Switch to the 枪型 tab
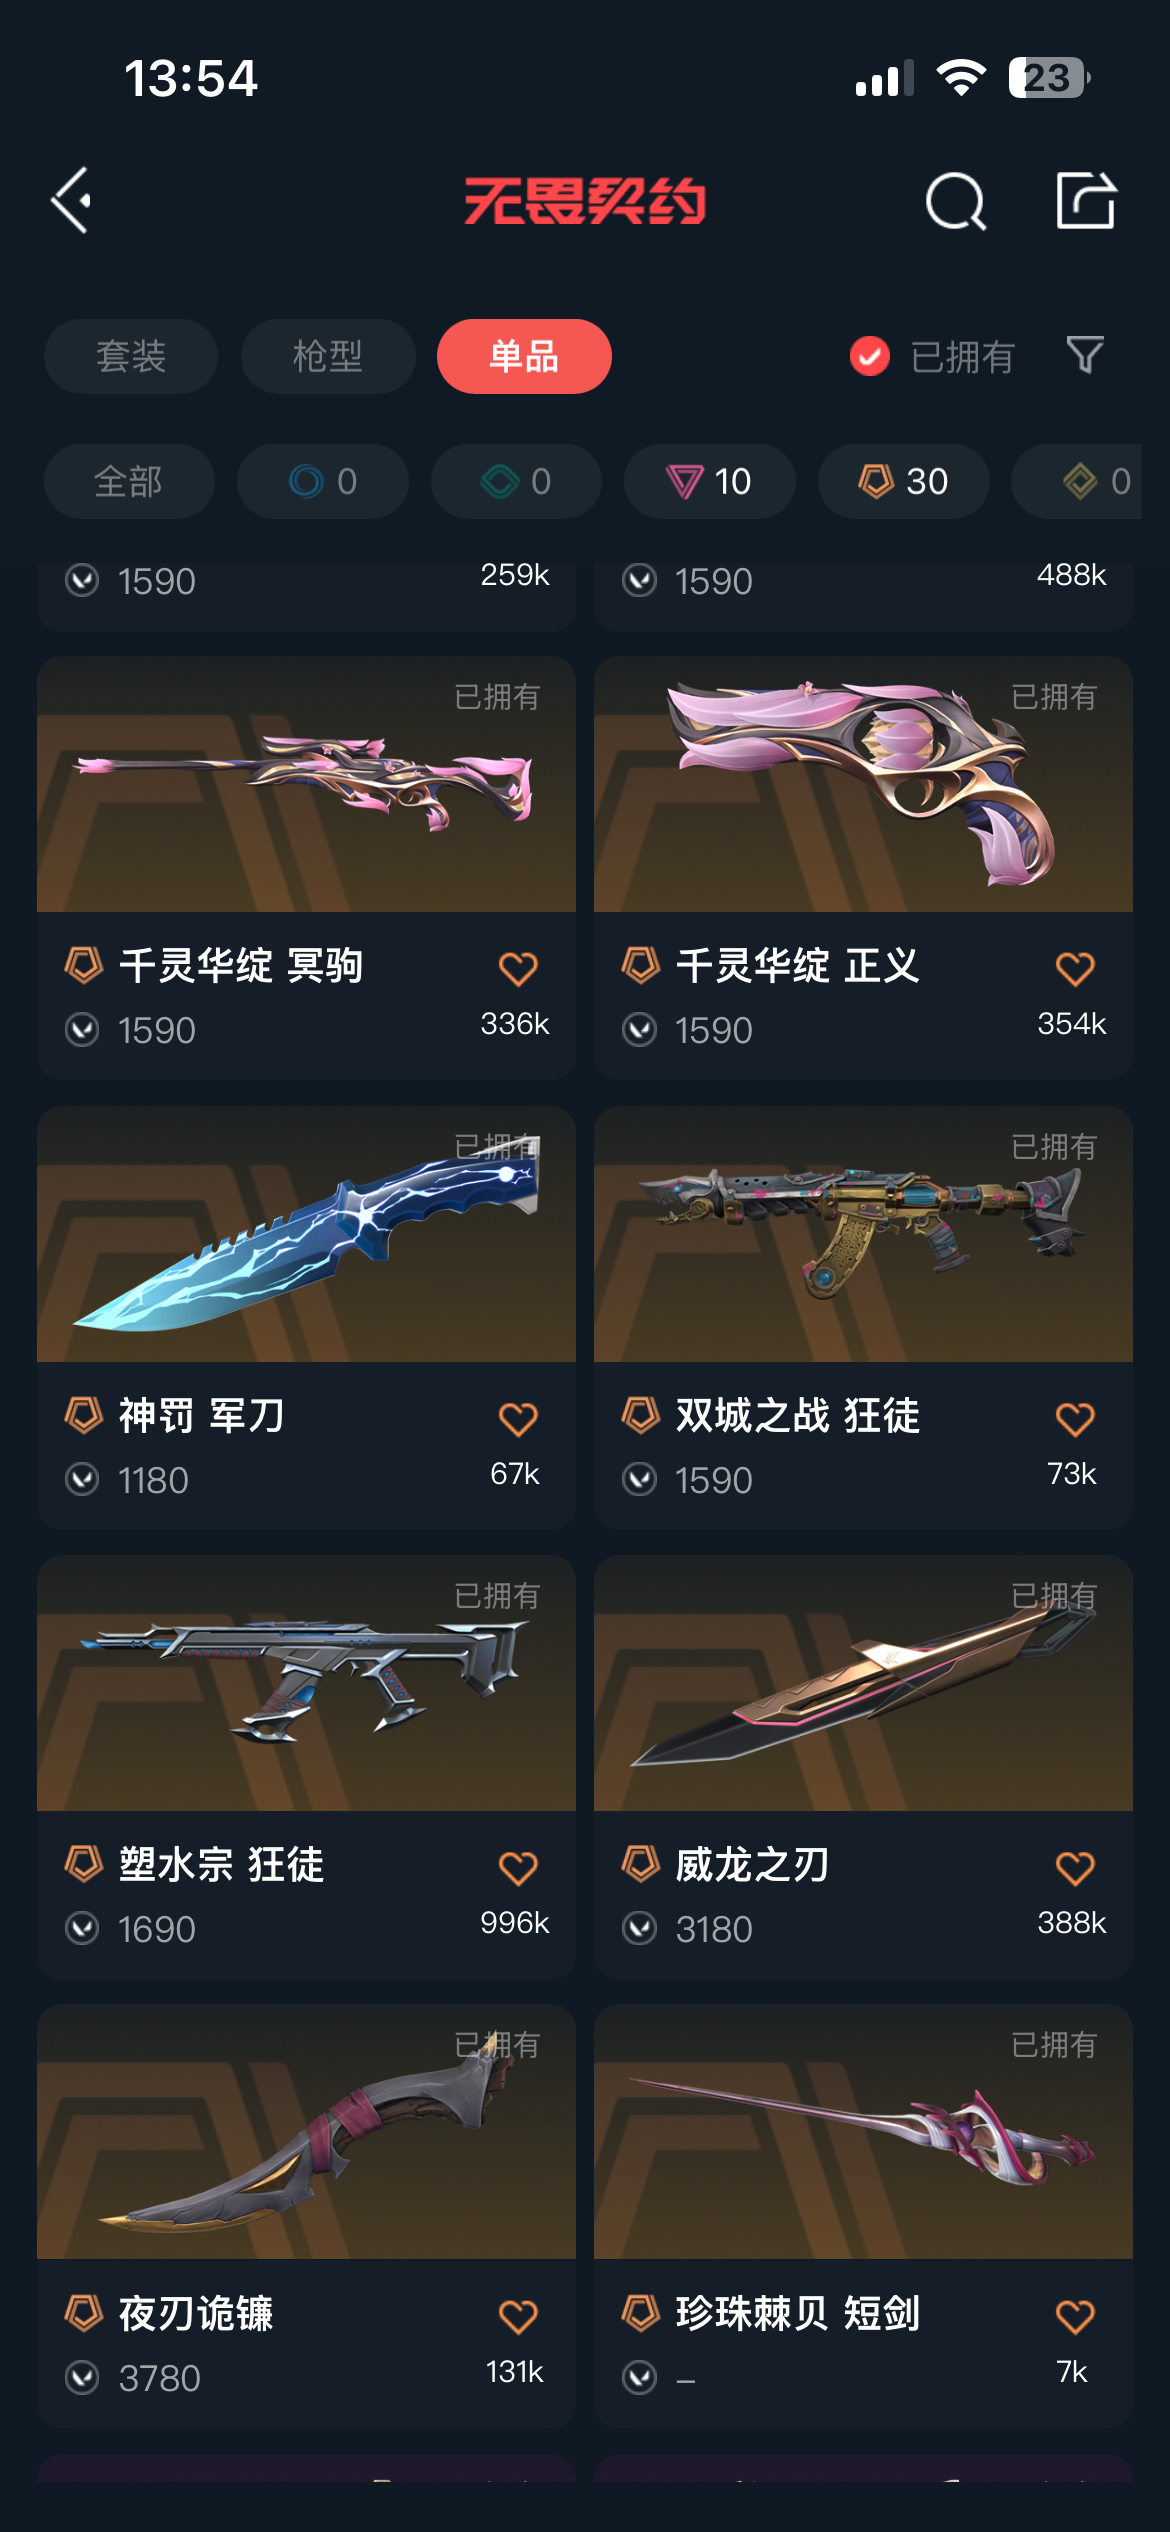The width and height of the screenshot is (1170, 2532). click(328, 356)
